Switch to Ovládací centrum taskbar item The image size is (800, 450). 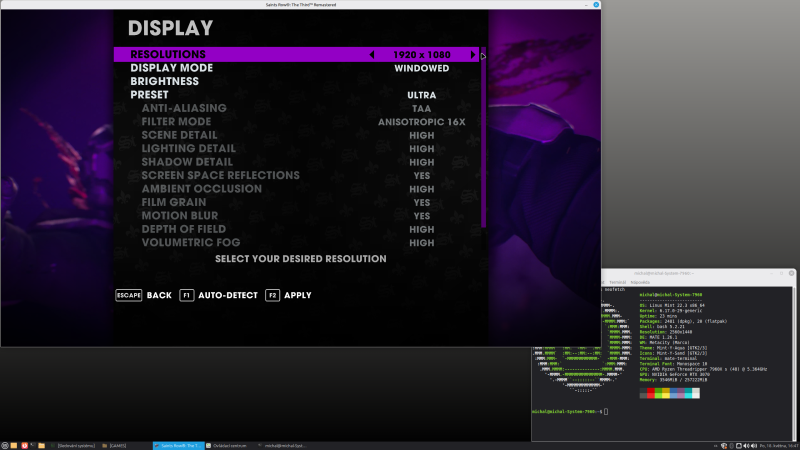[x=227, y=445]
